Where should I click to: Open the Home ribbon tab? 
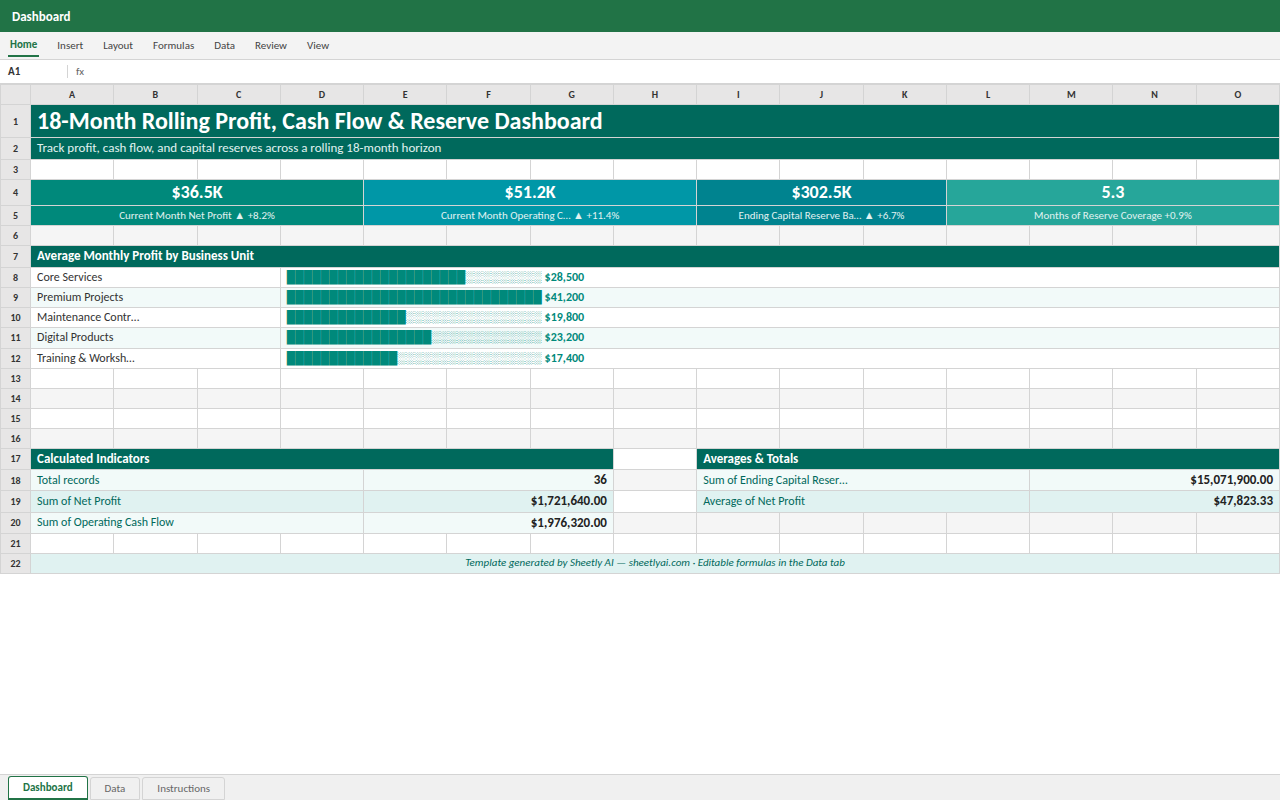24,45
